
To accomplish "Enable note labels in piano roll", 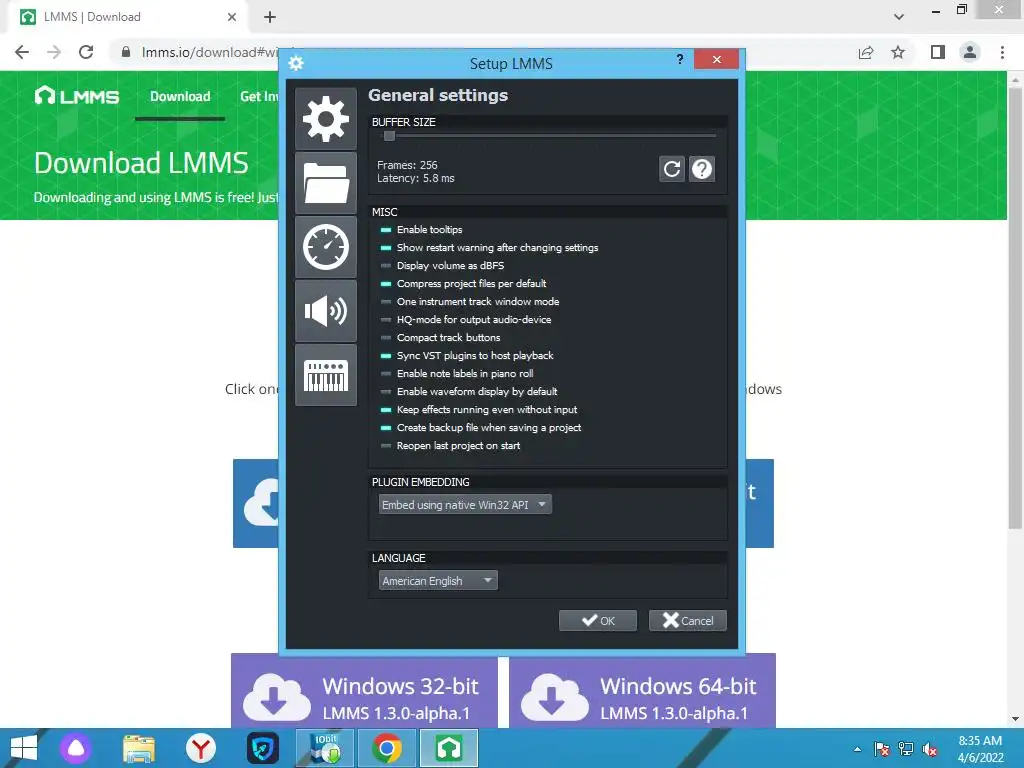I will click(x=457, y=374).
